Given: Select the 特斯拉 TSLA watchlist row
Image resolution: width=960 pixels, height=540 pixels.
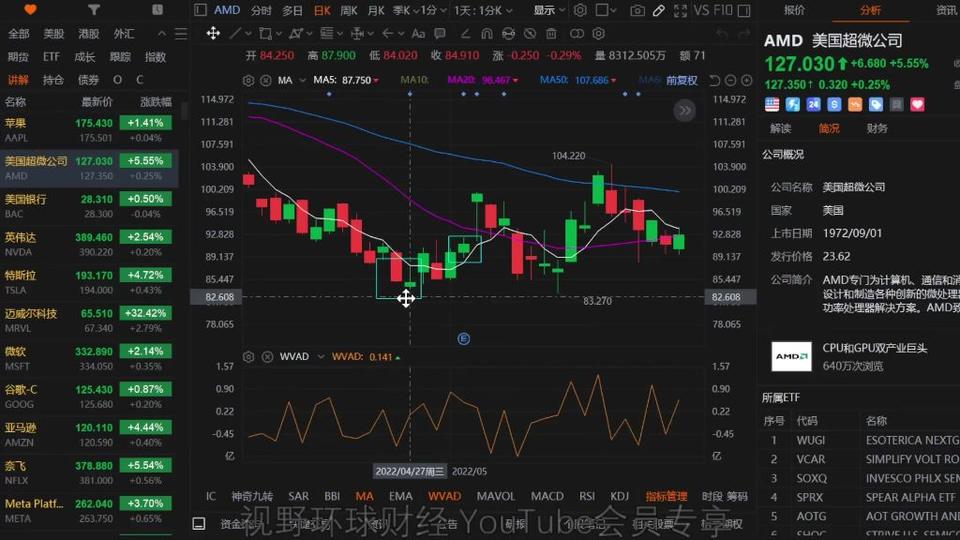Looking at the screenshot, I should coord(89,282).
